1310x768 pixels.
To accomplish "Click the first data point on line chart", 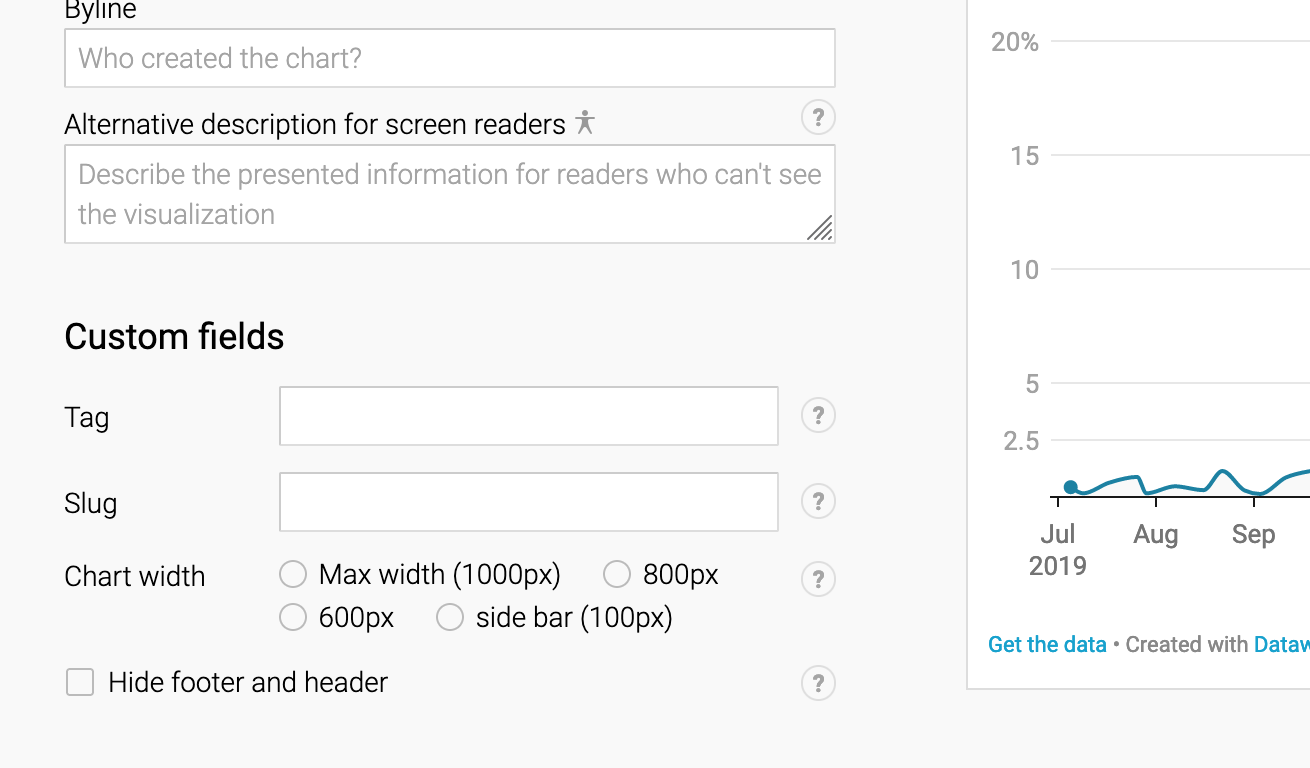I will coord(1071,487).
